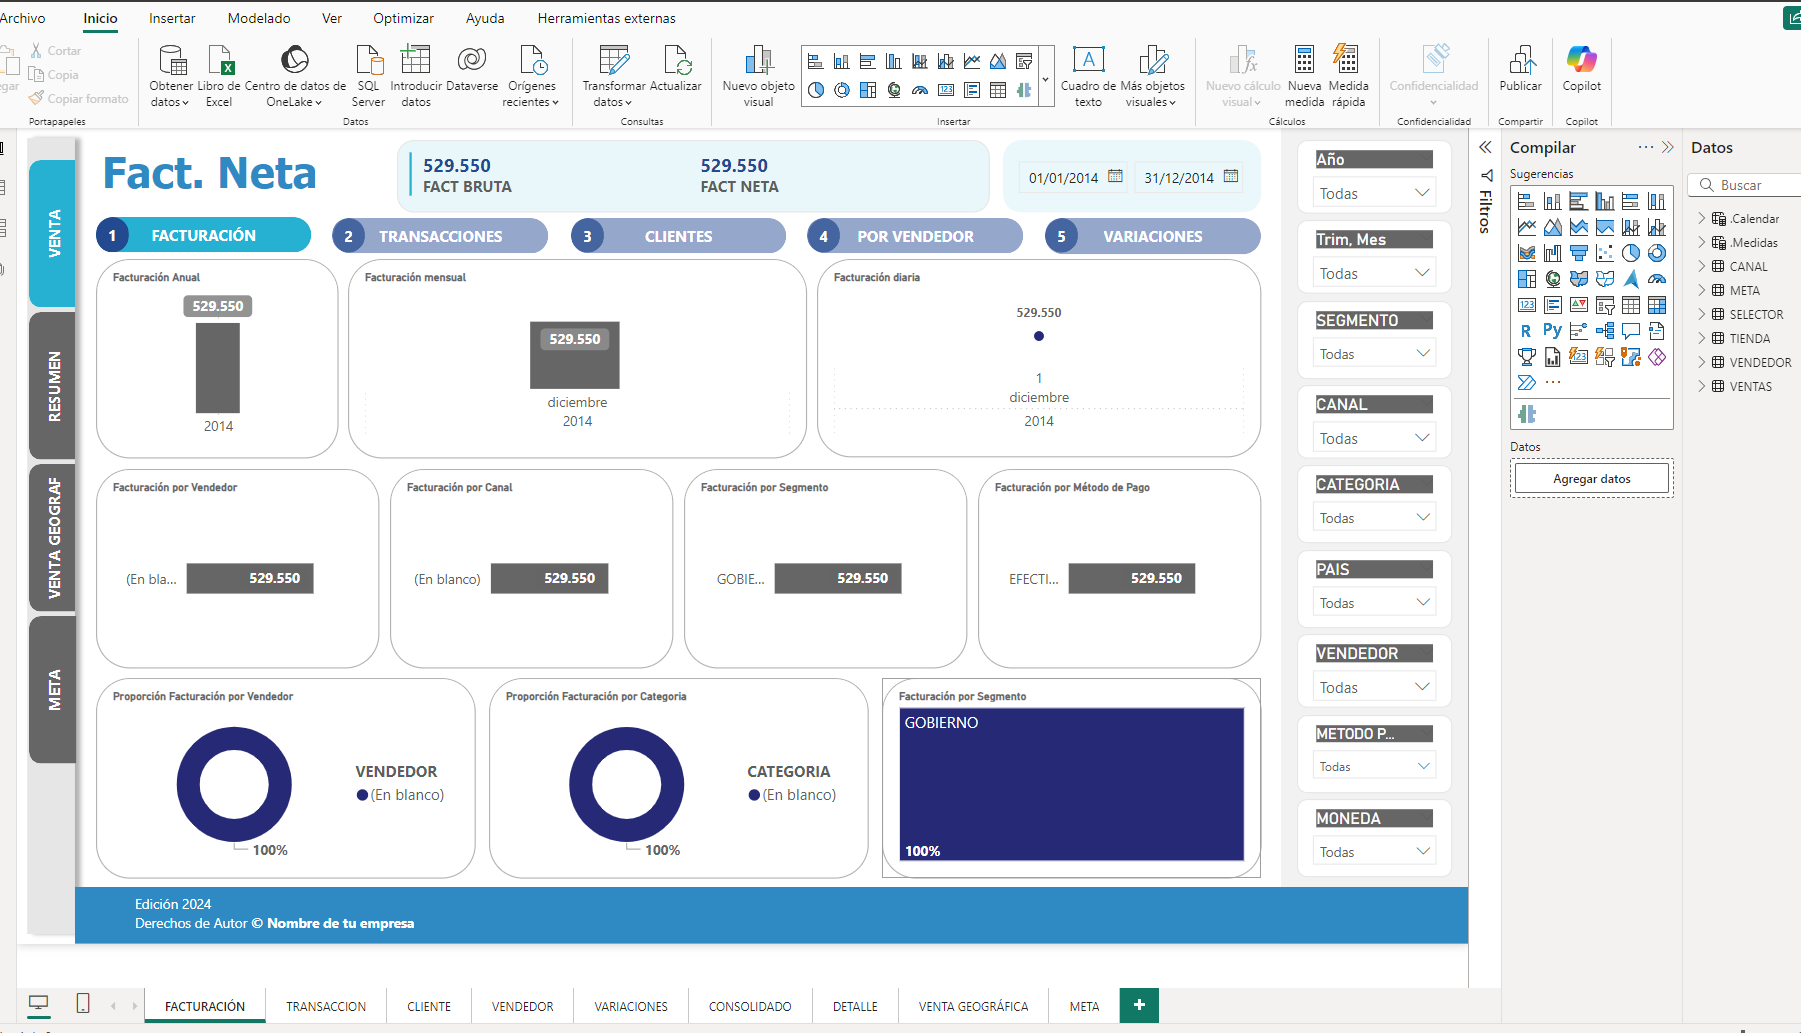
Task: Click the Libro de Excel icon
Action: 220,62
